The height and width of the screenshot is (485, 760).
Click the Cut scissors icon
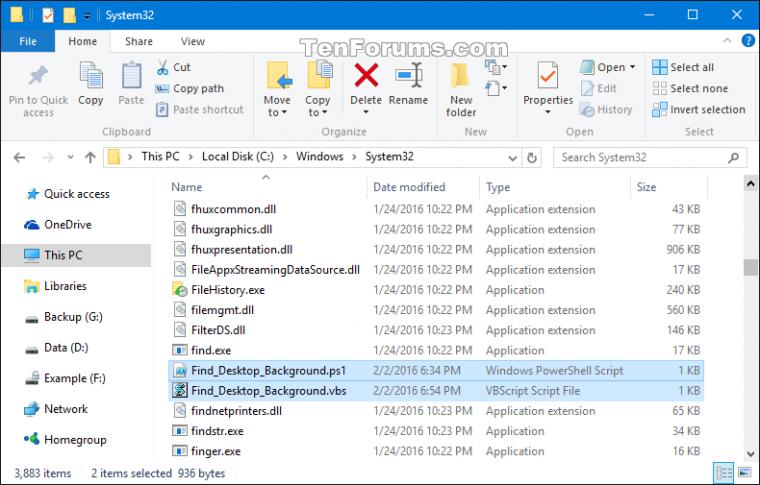coord(162,67)
